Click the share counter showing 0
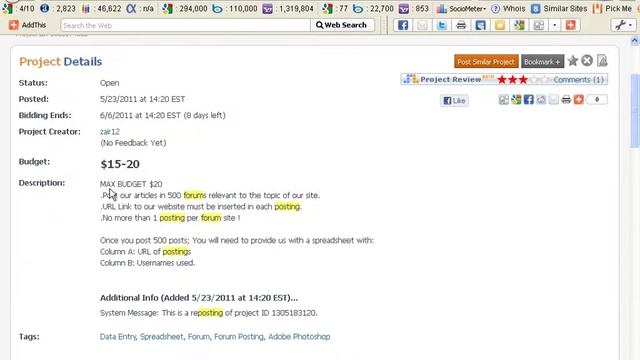The image size is (640, 360). click(597, 100)
